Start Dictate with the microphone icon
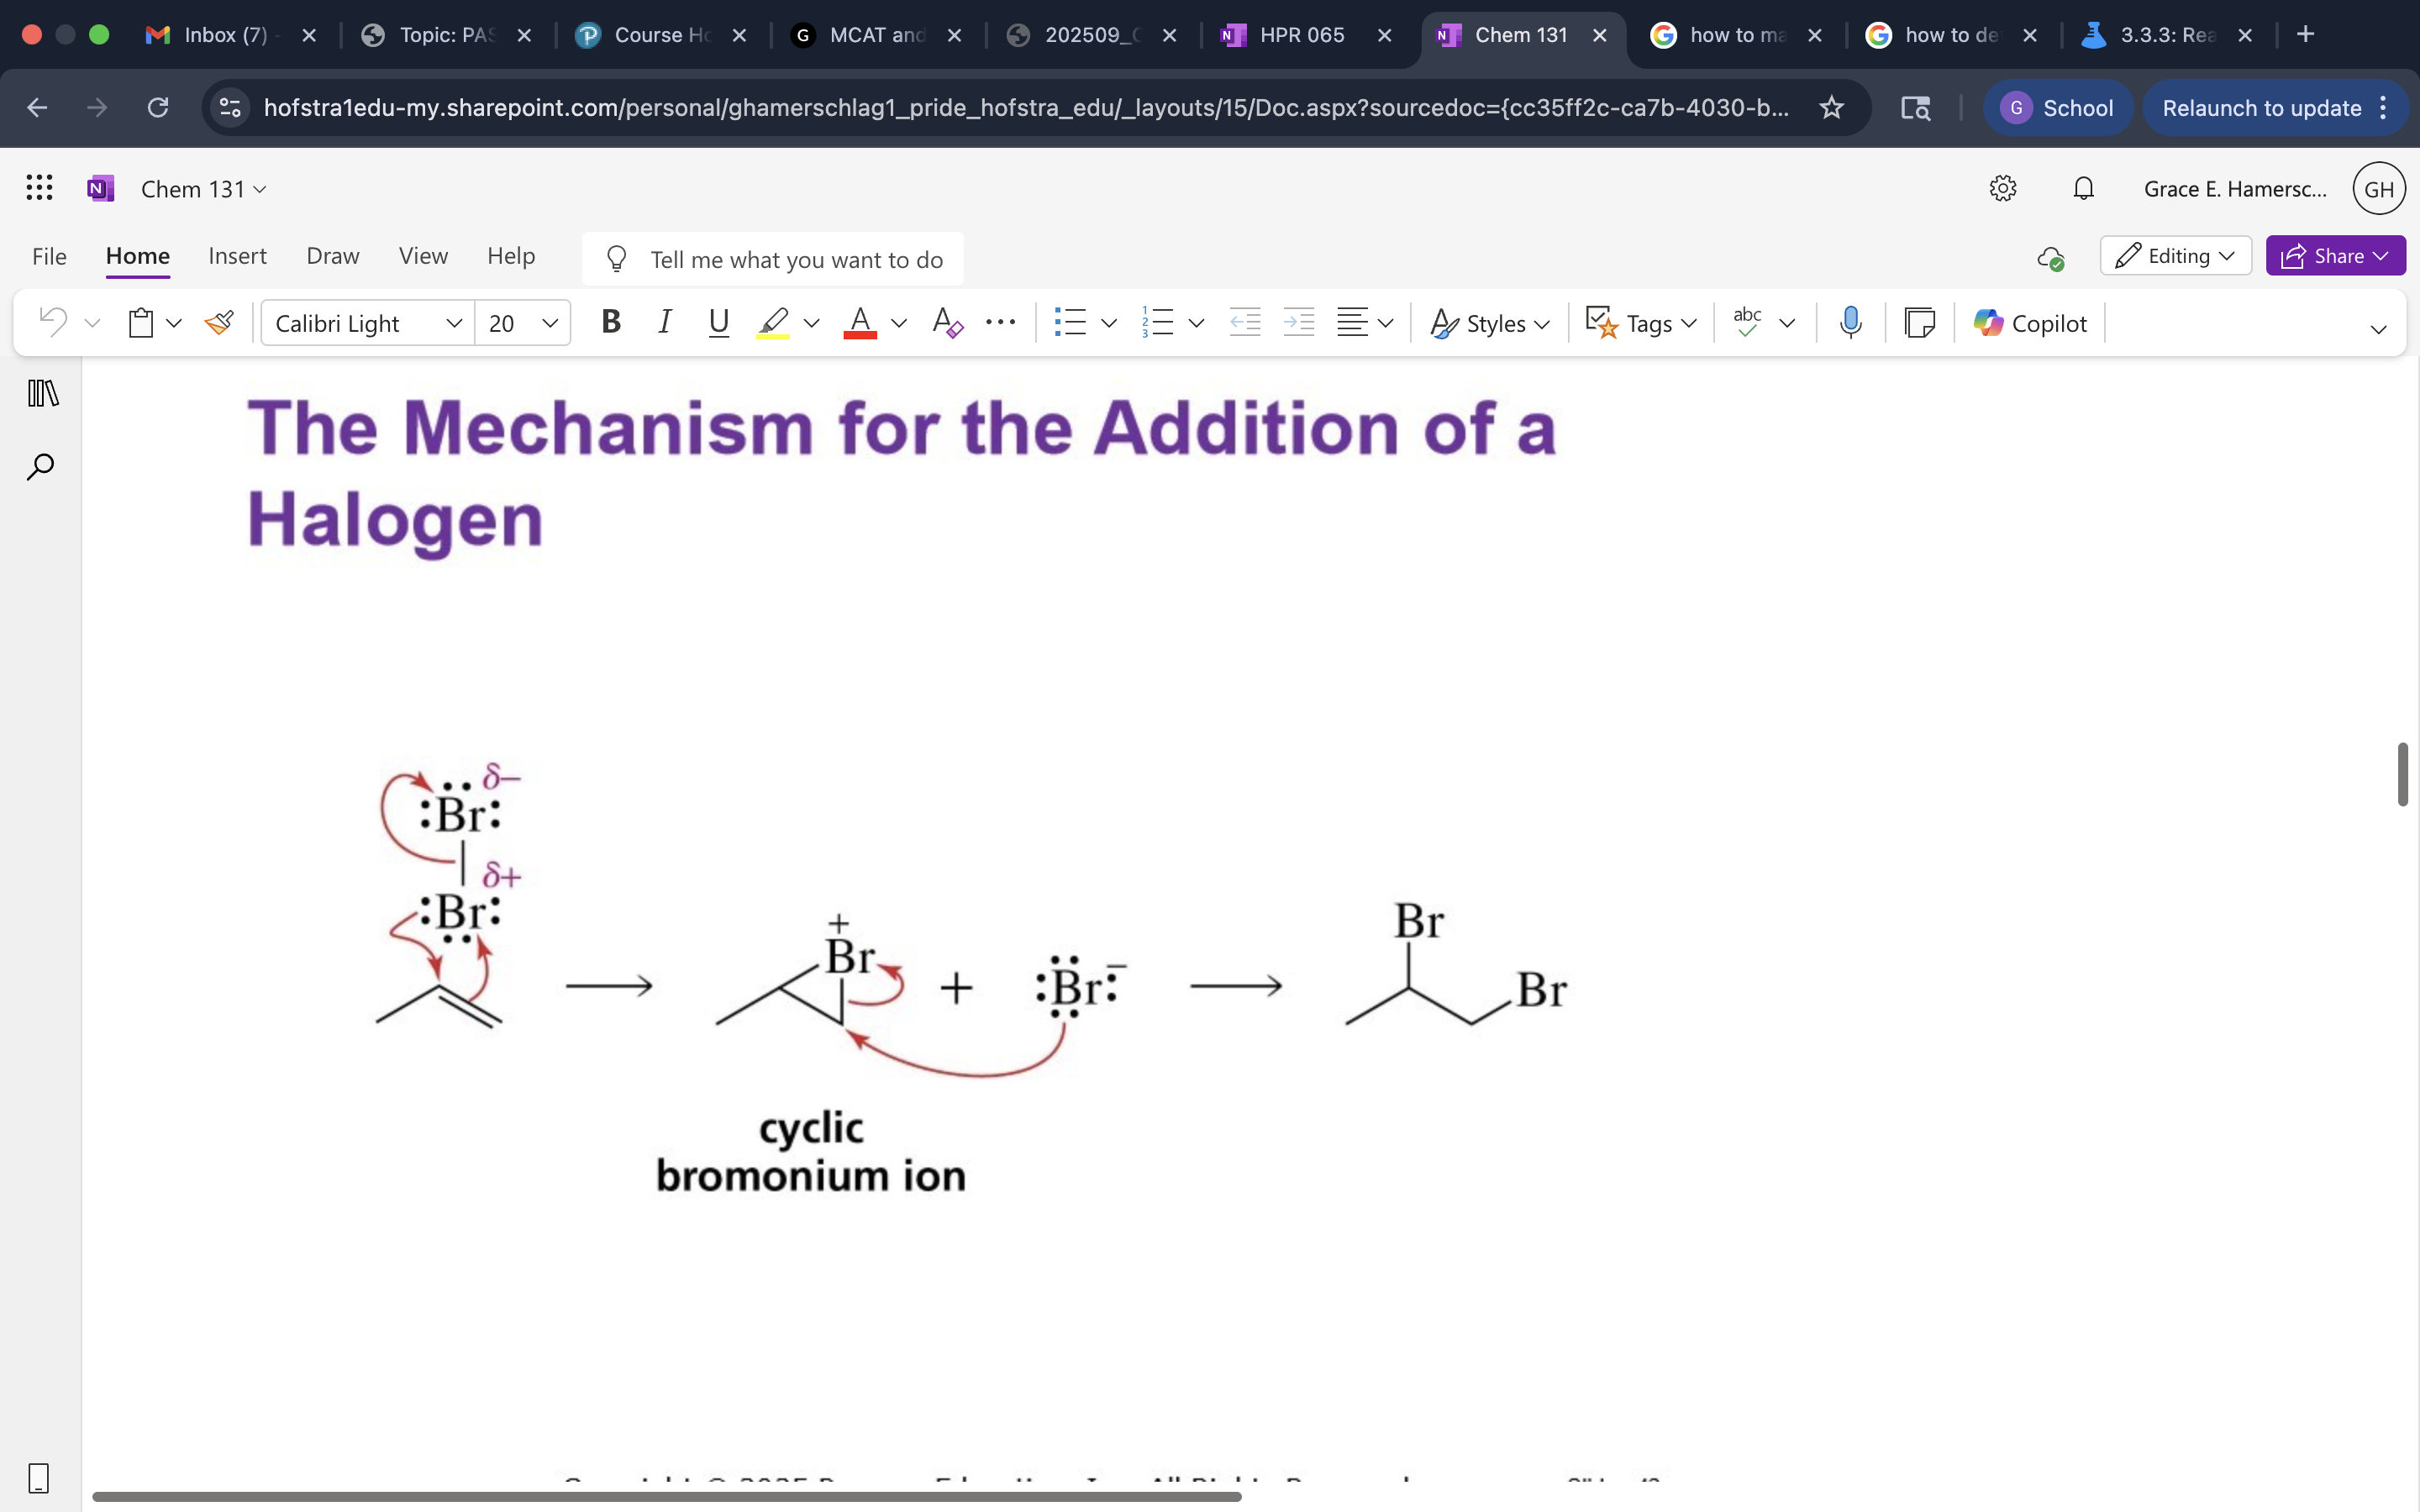The width and height of the screenshot is (2420, 1512). [x=1849, y=322]
